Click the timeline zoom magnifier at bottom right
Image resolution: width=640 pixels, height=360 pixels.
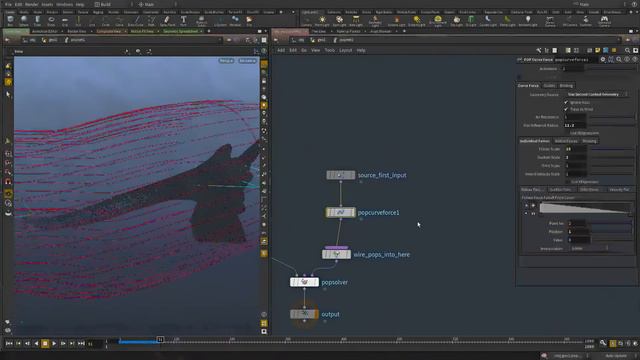(603, 343)
